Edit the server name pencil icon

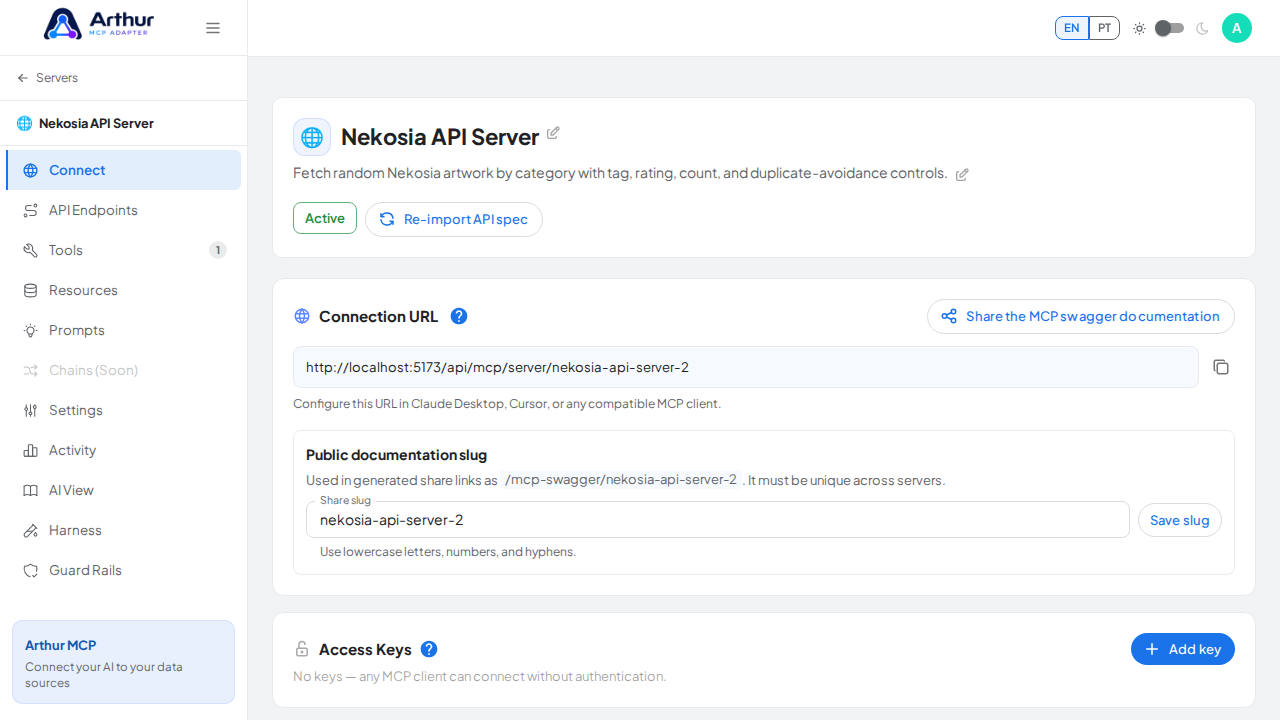pyautogui.click(x=553, y=133)
